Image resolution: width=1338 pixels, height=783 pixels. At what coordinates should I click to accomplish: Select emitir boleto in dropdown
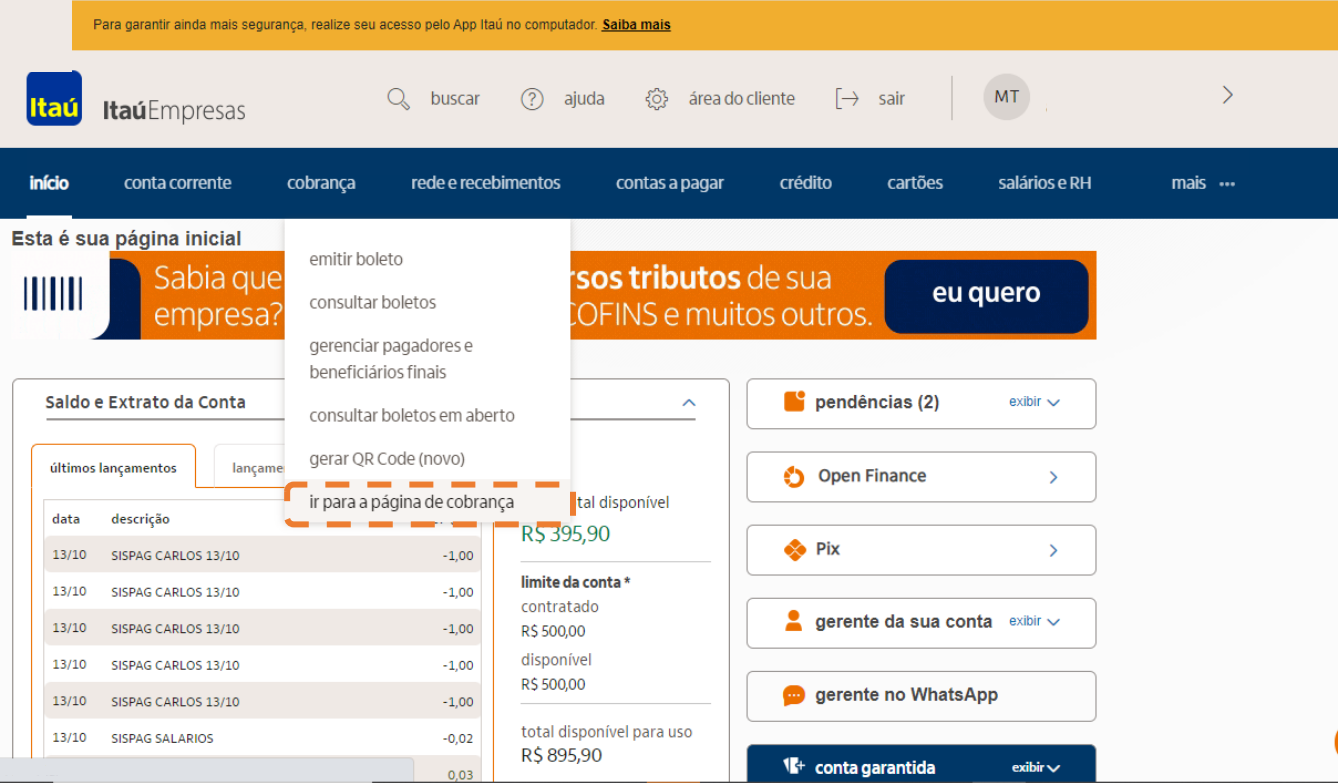[x=356, y=259]
